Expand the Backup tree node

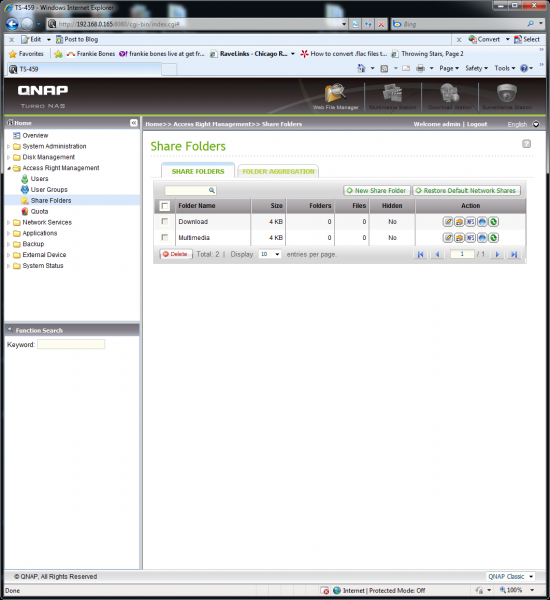point(8,244)
